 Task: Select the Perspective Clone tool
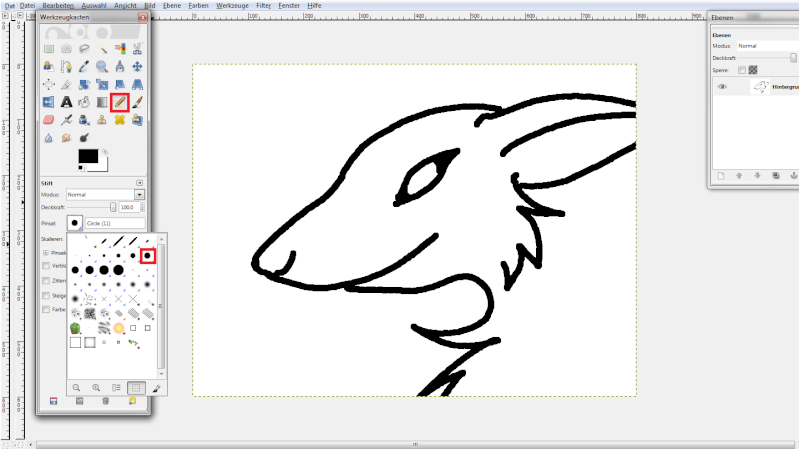(x=137, y=120)
